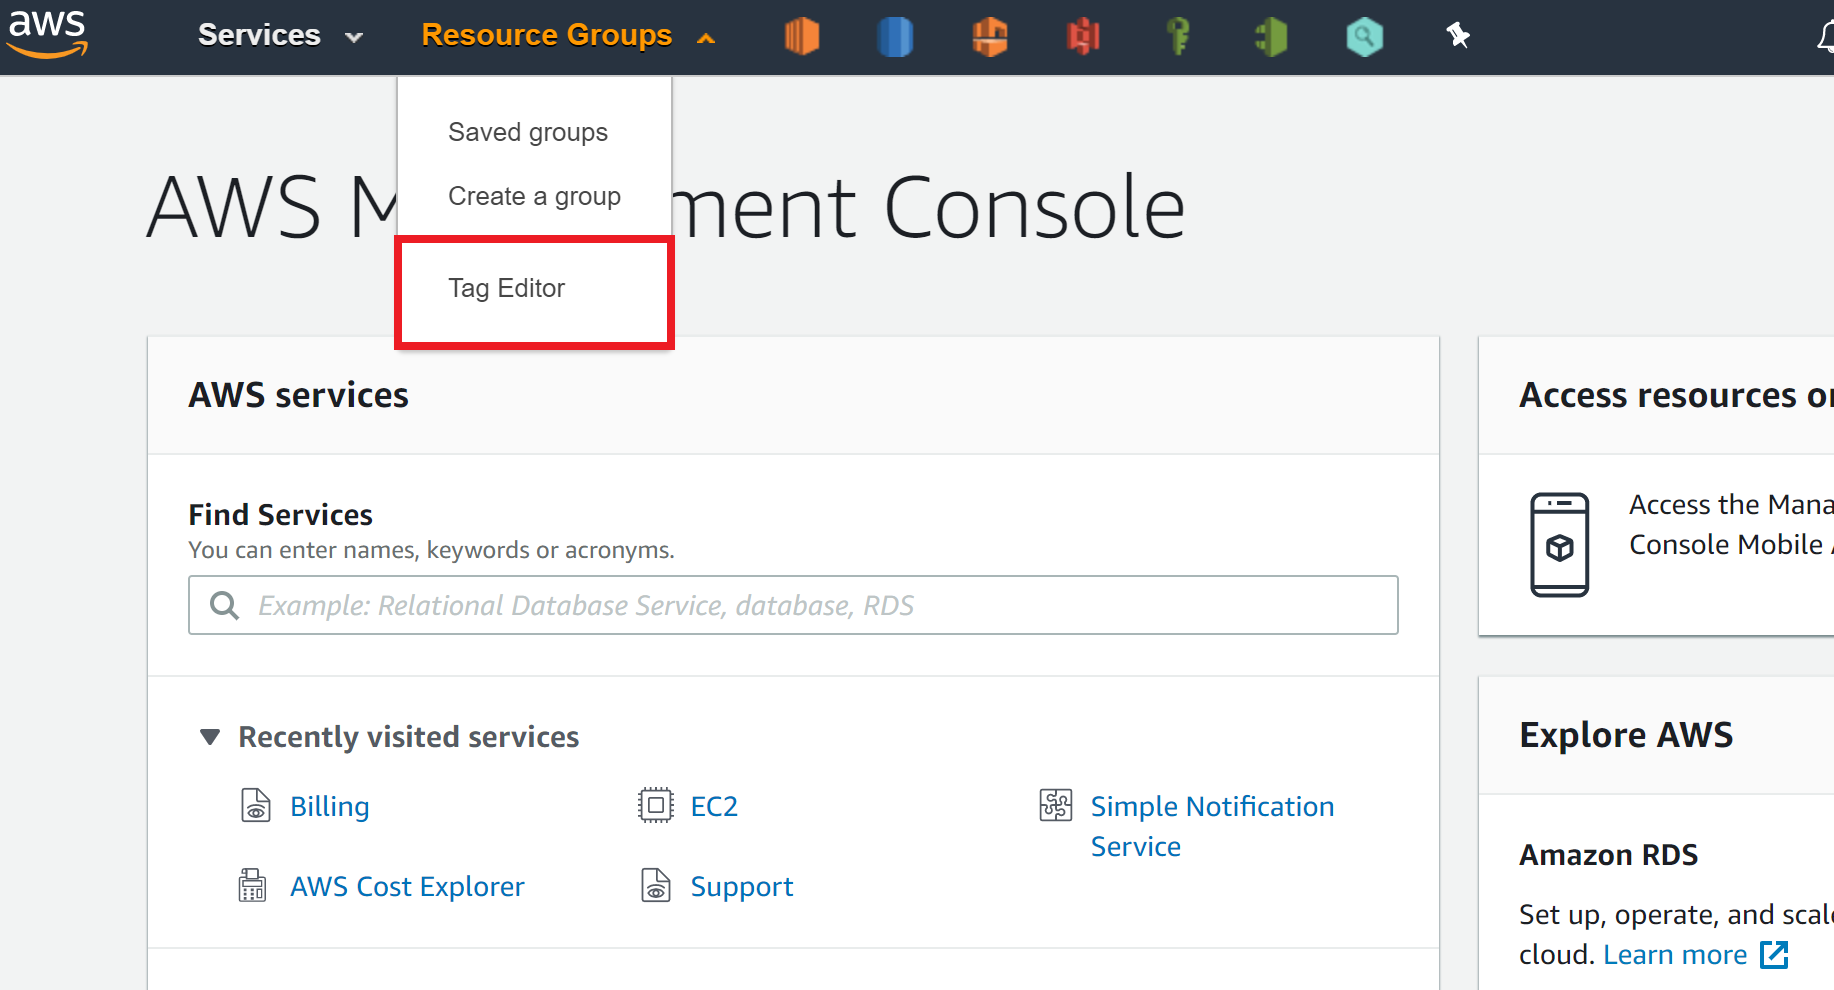
Task: Open the Billing service link
Action: pyautogui.click(x=329, y=806)
